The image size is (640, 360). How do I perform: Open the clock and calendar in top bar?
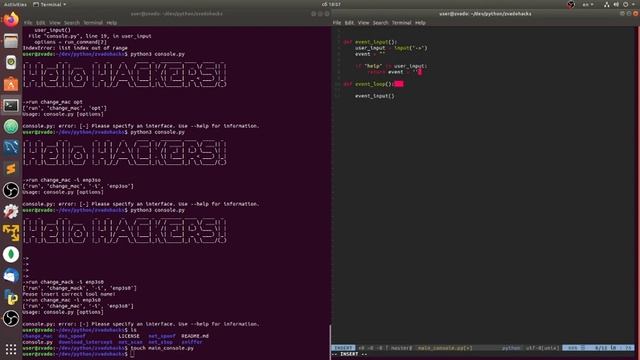click(331, 4)
